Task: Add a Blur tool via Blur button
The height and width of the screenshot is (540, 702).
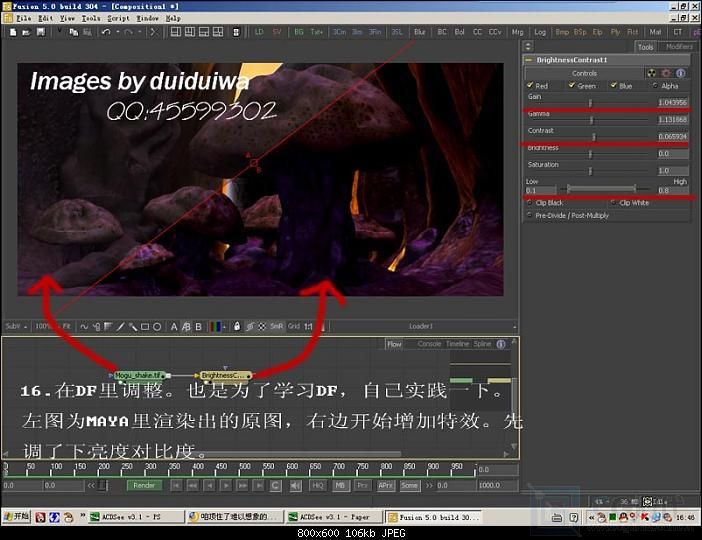Action: coord(419,32)
